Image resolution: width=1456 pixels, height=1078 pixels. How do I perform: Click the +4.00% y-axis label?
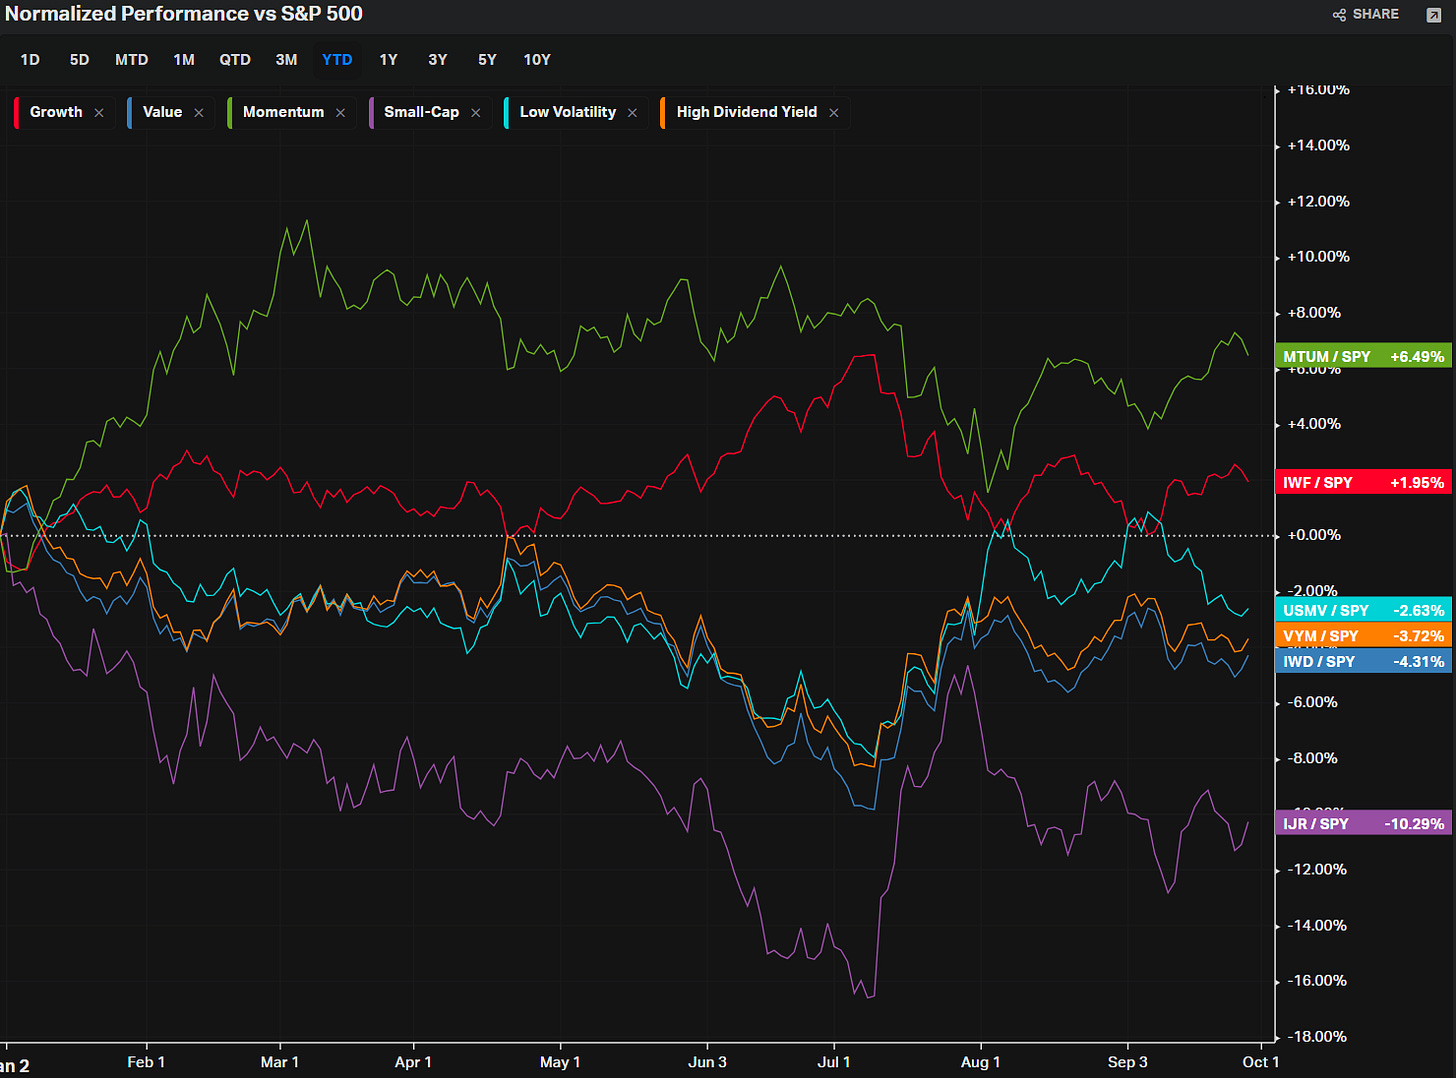click(x=1314, y=424)
